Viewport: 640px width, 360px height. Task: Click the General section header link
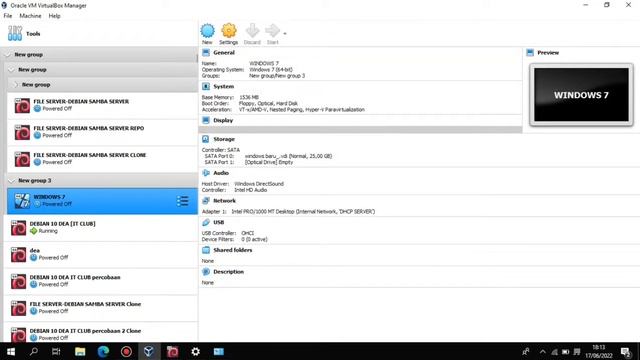[x=224, y=53]
